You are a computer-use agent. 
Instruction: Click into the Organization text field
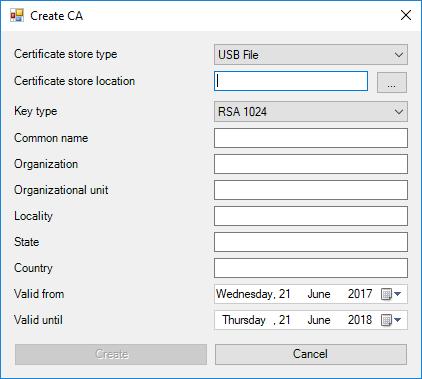(311, 164)
